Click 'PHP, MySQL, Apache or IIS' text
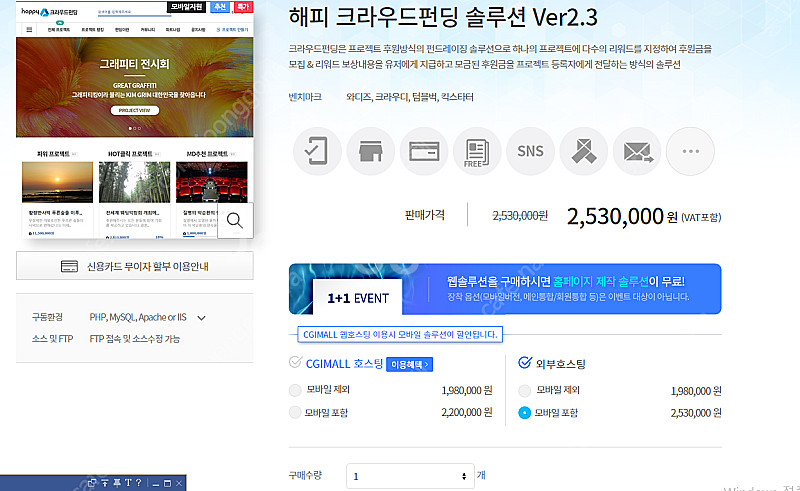The height and width of the screenshot is (491, 800). click(138, 317)
